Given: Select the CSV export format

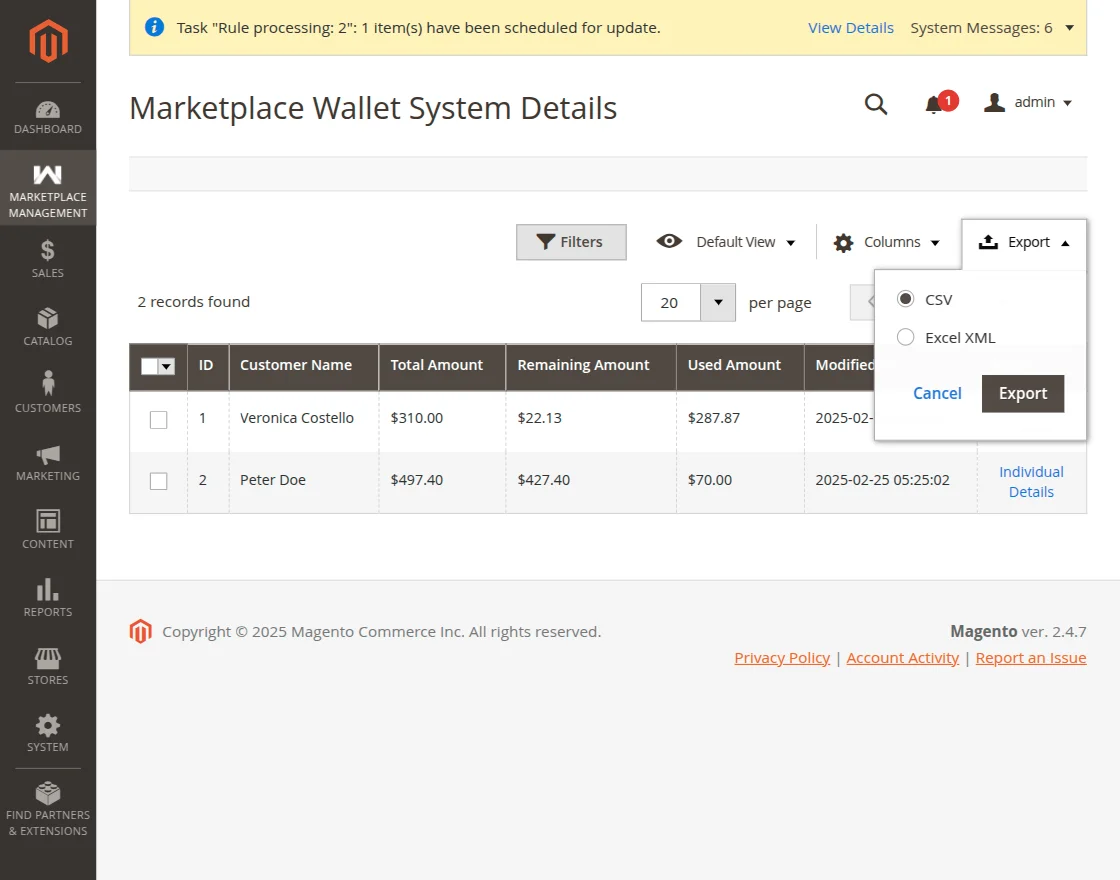Looking at the screenshot, I should (x=905, y=298).
